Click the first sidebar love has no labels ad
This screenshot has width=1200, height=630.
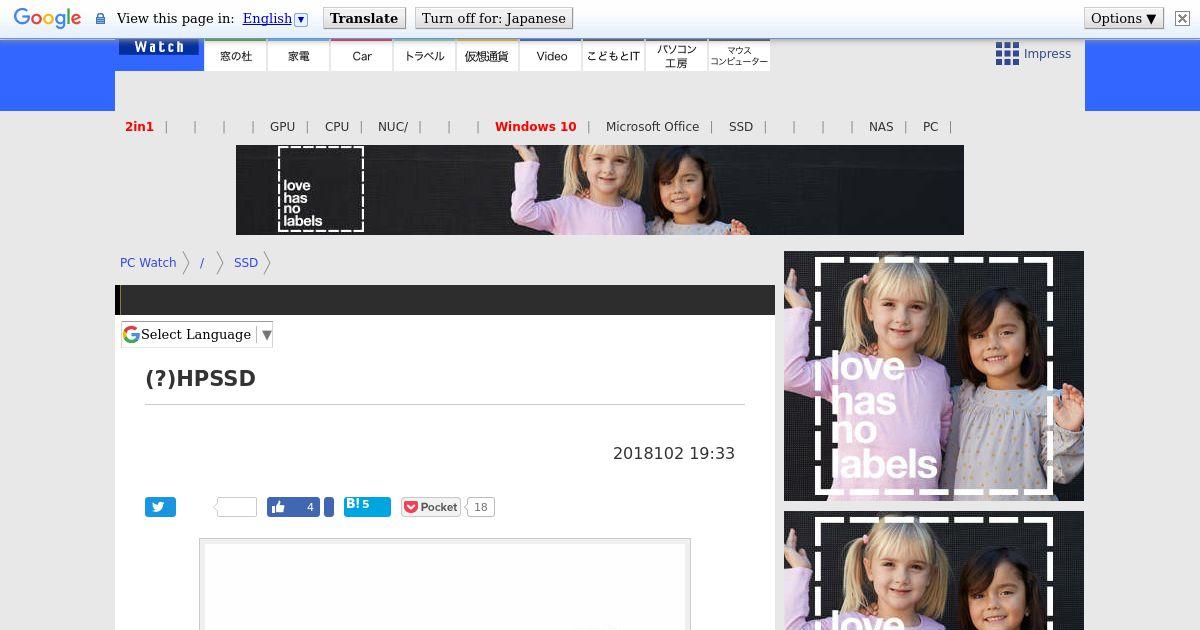click(934, 376)
